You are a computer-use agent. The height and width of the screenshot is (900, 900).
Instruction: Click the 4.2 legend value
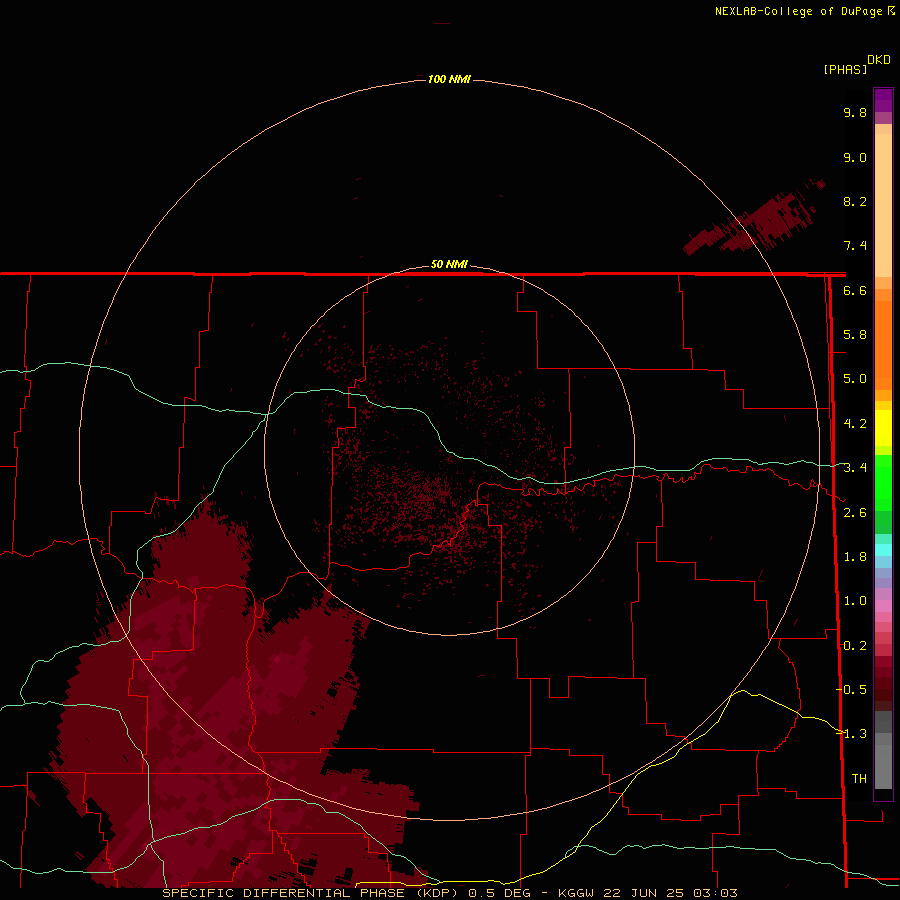855,424
